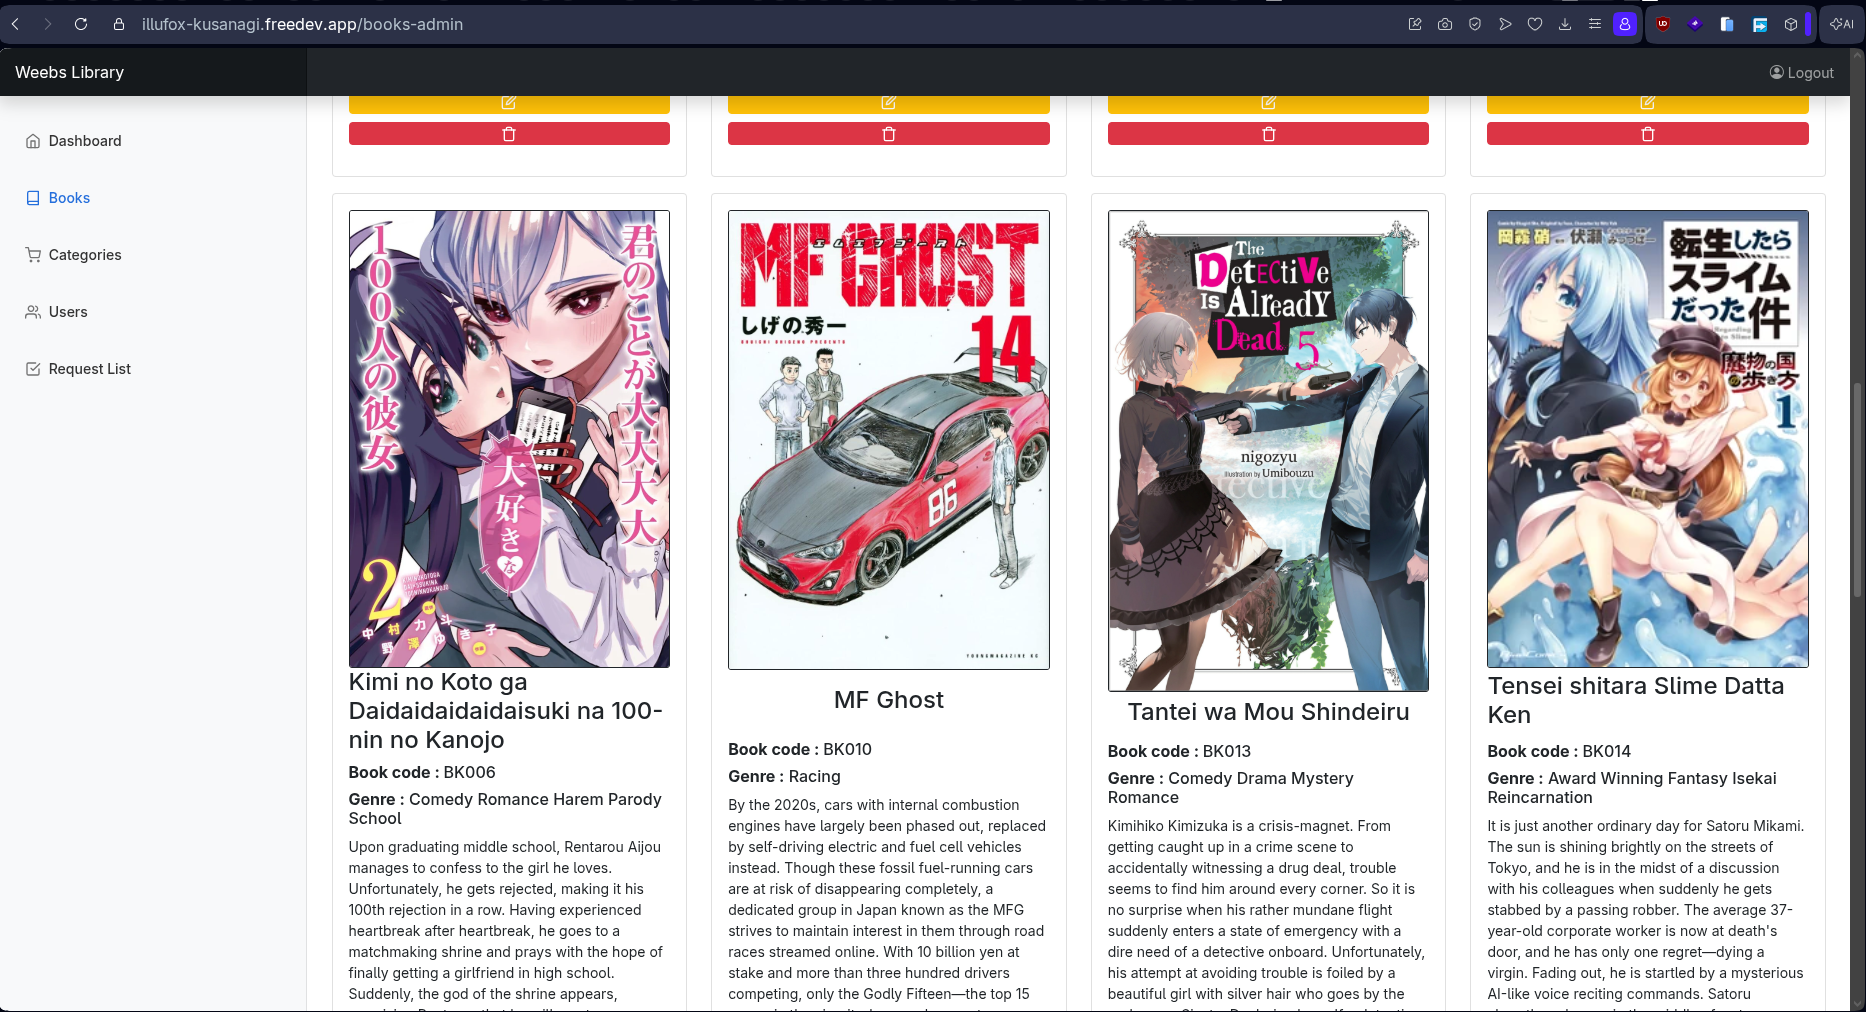1866x1012 pixels.
Task: Click the yellow edit button above Tensei shitara Slime card
Action: (x=1648, y=103)
